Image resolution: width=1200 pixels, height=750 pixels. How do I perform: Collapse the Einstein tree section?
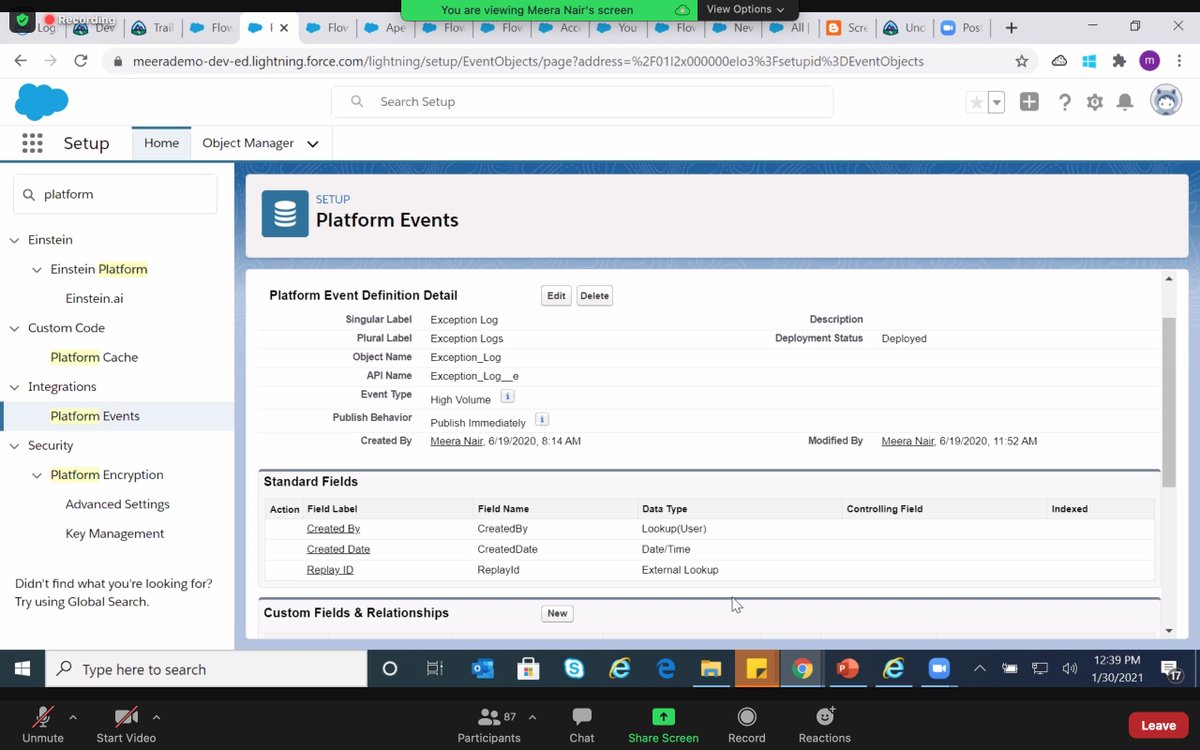[15, 240]
